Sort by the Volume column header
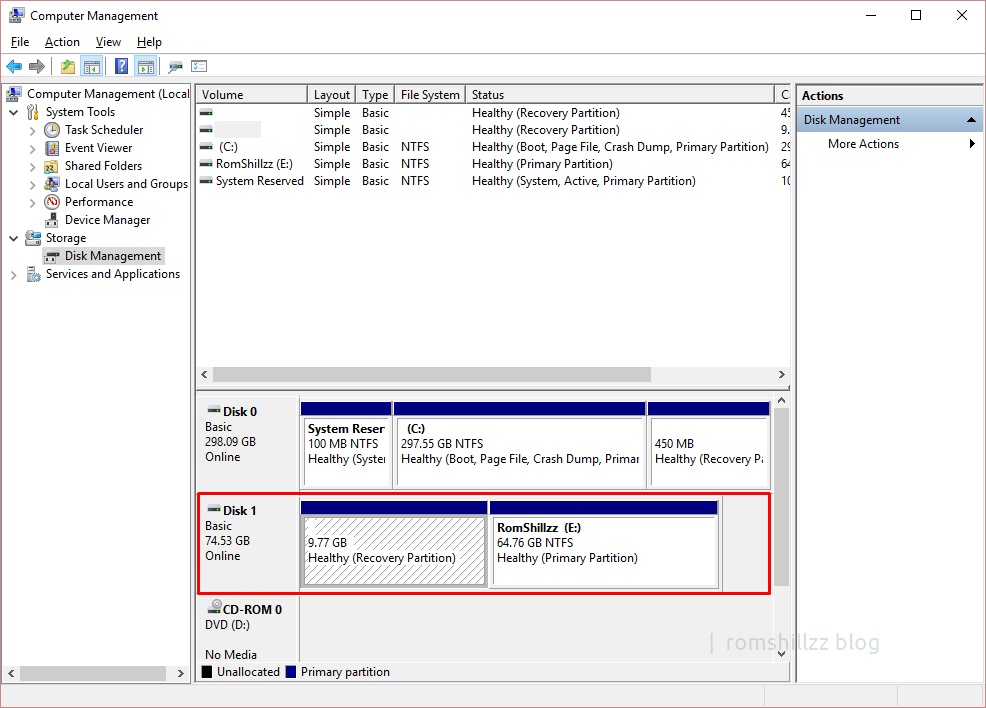This screenshot has width=986, height=708. [x=252, y=94]
